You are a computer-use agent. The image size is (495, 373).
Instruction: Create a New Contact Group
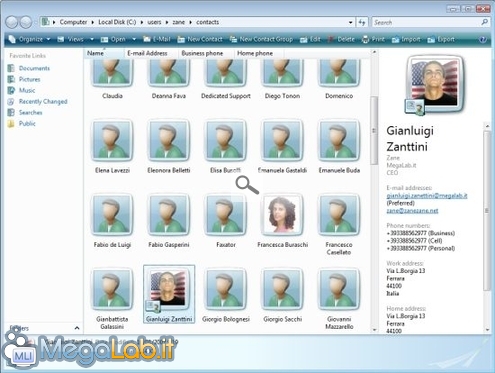(x=261, y=39)
